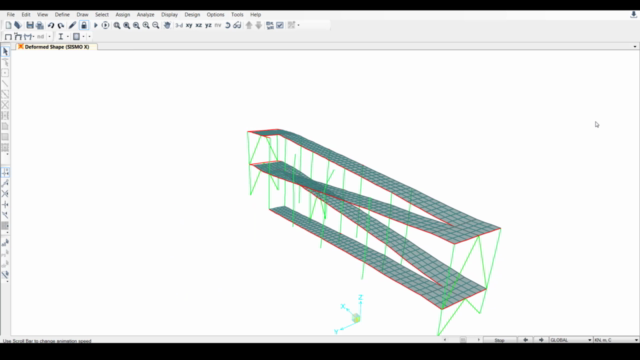This screenshot has height=360, width=640.
Task: Click the scrollbar right arrow for animation speed
Action: pos(479,340)
